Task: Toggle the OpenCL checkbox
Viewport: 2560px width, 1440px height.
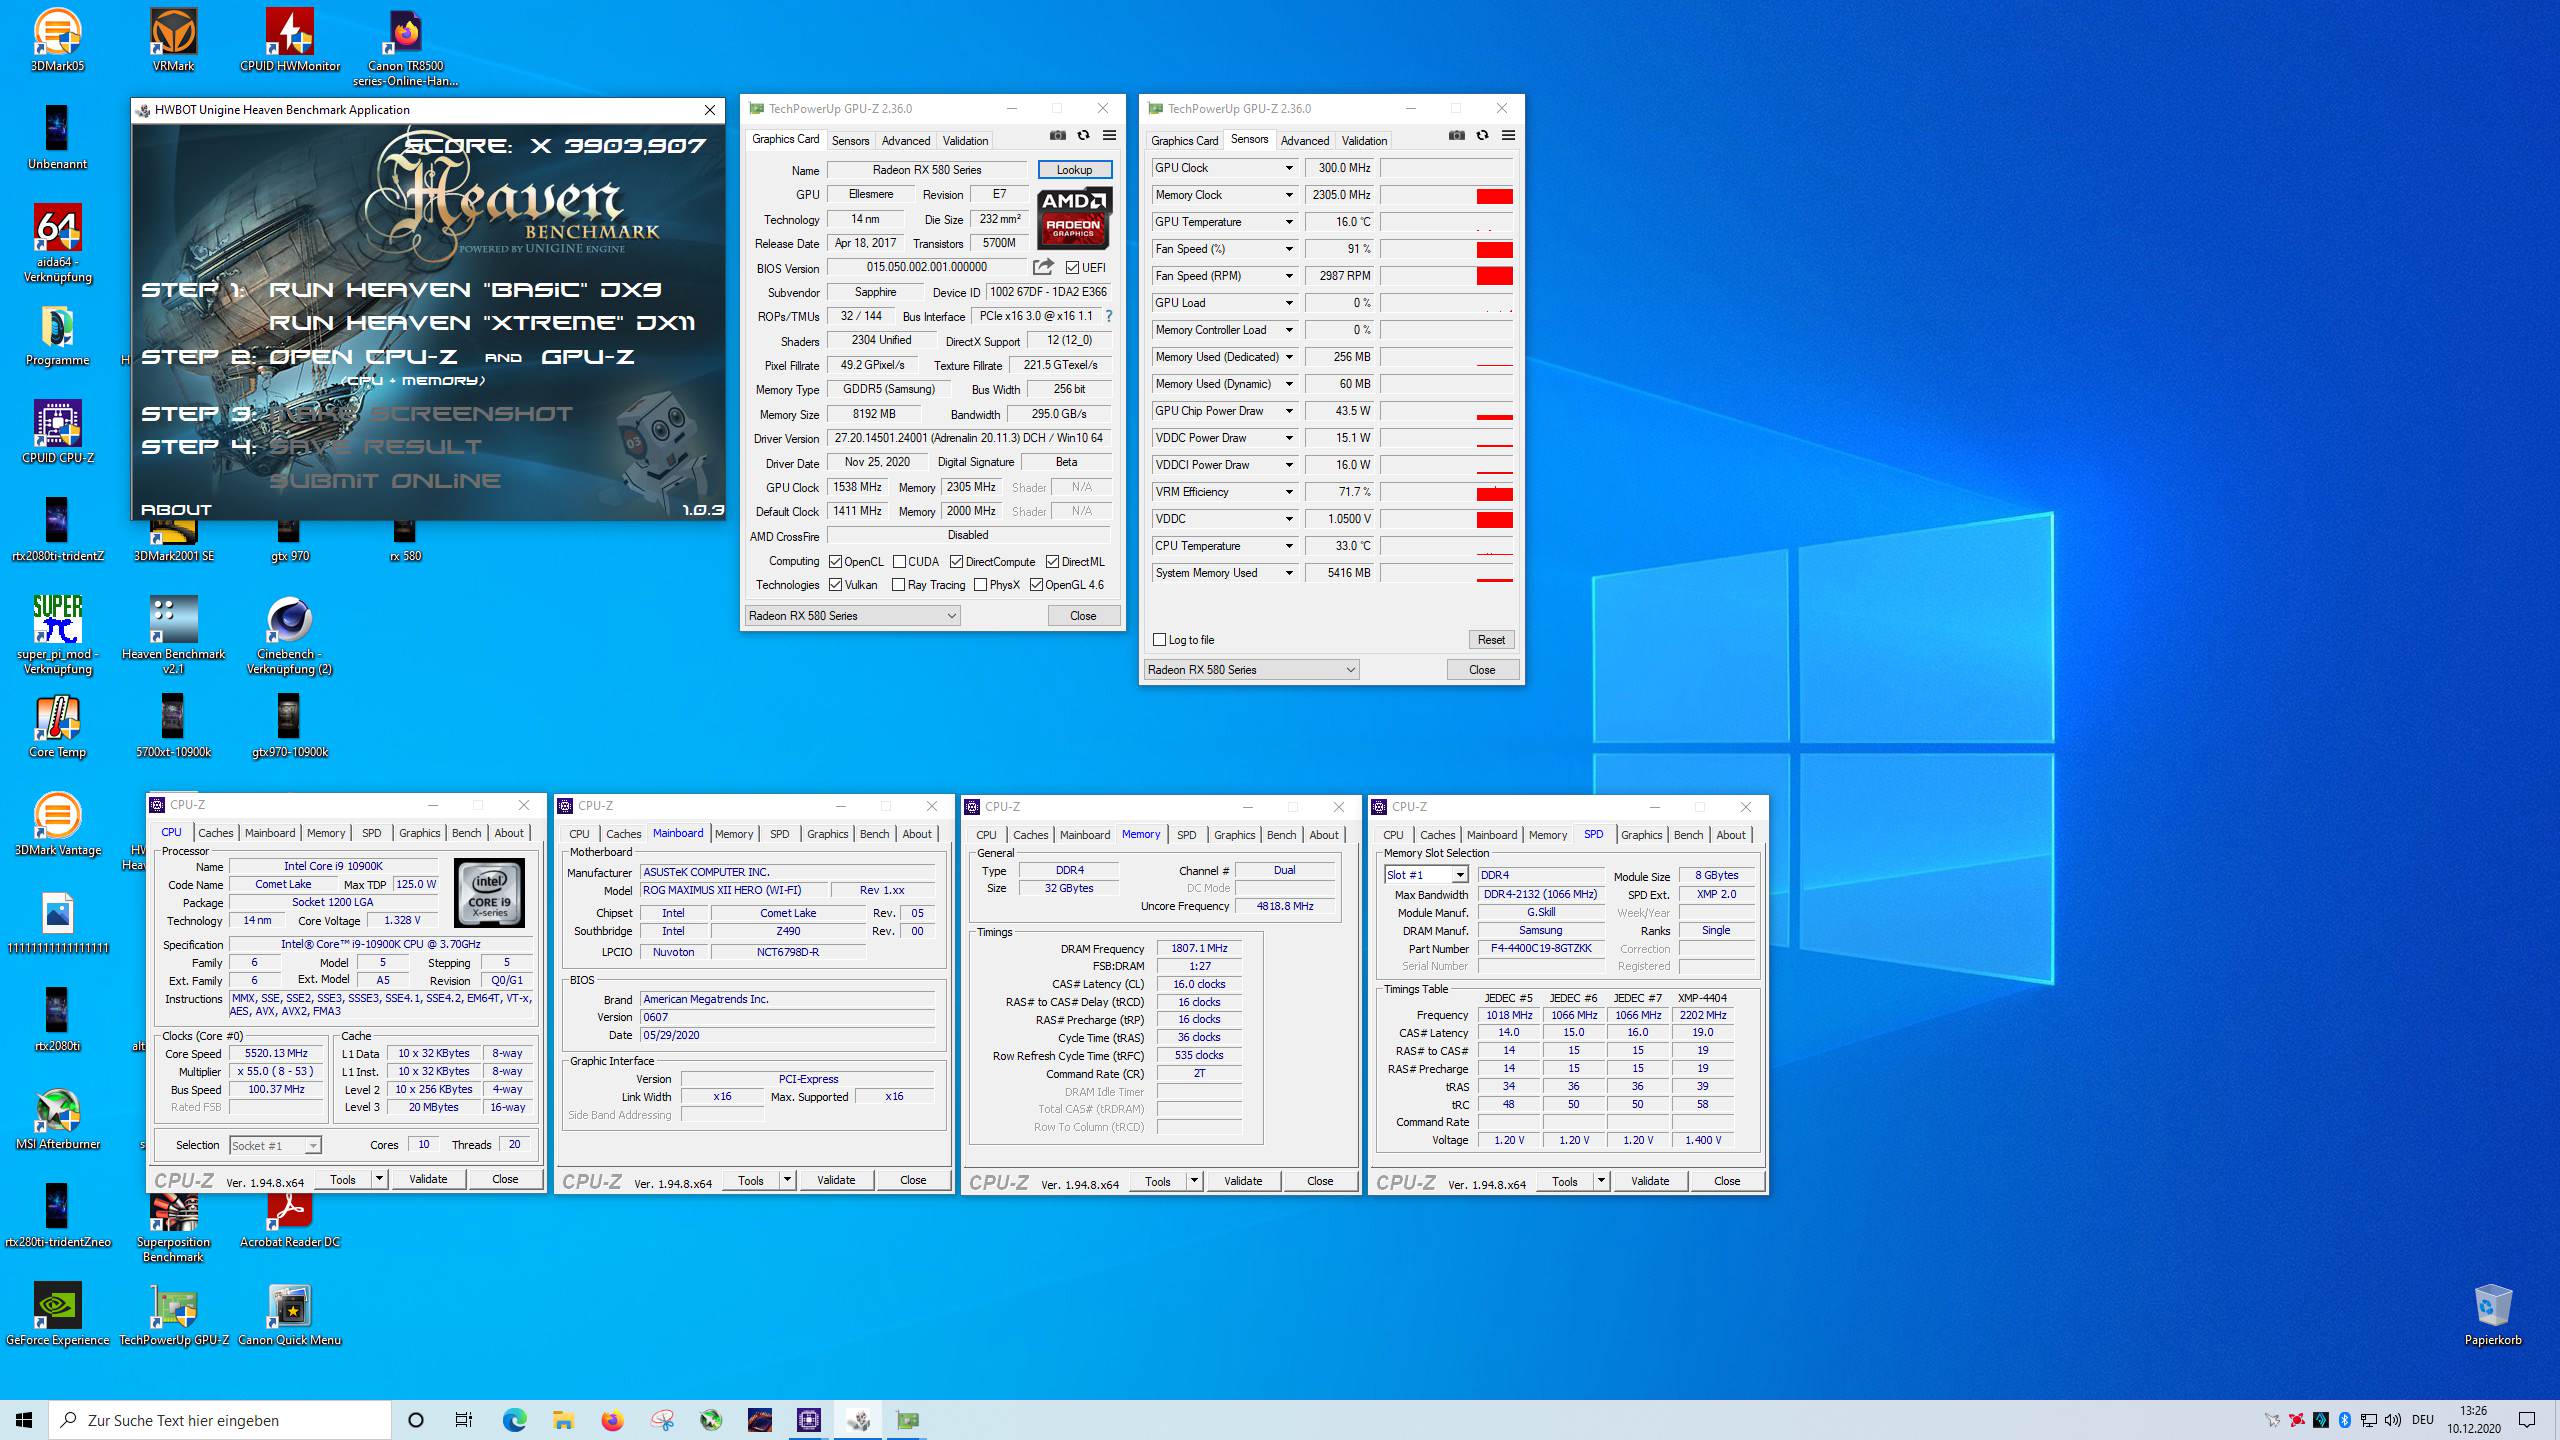Action: pos(835,562)
